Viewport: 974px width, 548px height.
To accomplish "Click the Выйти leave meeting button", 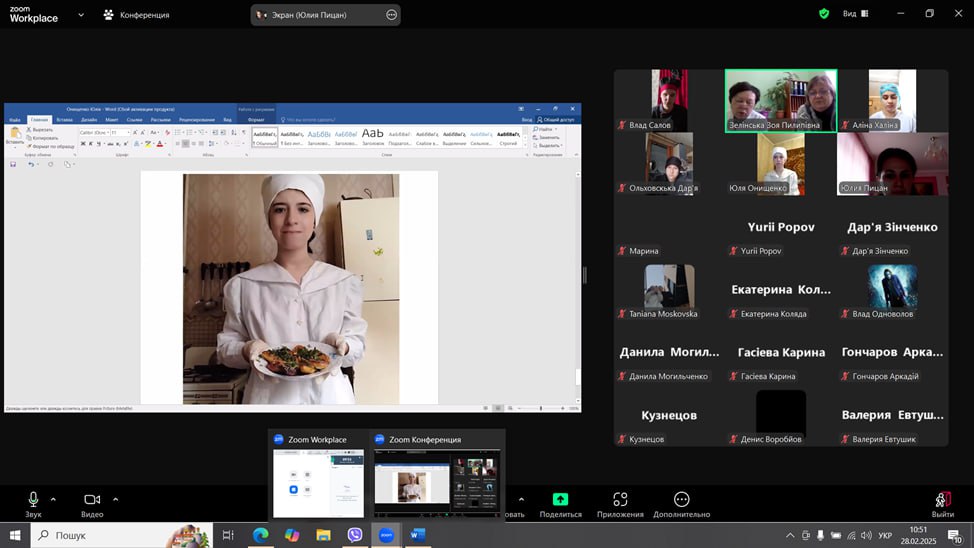I will coord(942,502).
